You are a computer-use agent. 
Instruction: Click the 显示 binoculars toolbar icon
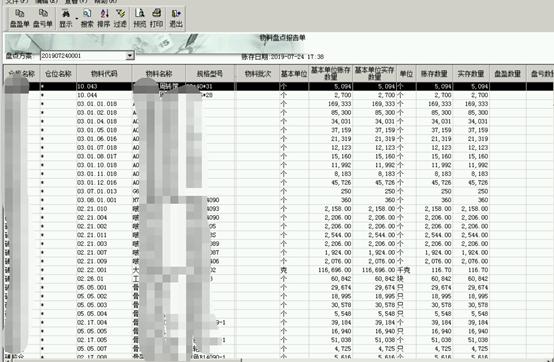click(66, 18)
